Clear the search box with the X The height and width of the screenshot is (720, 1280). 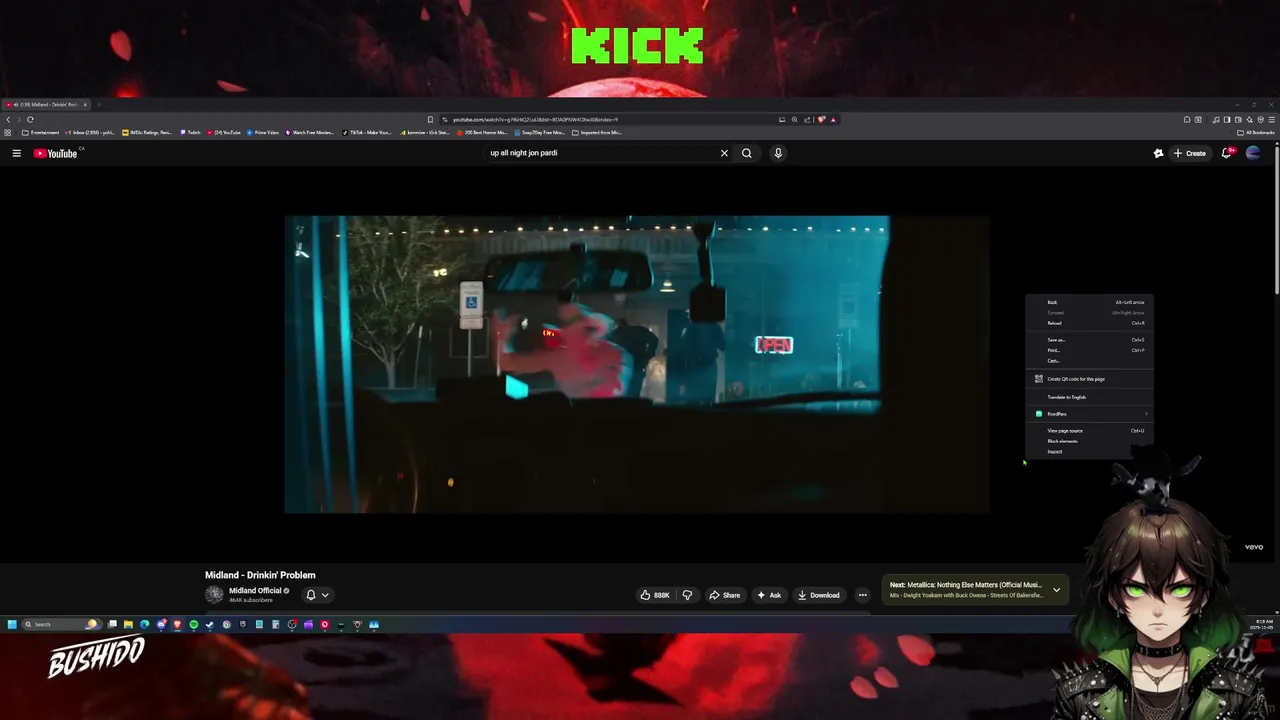(724, 153)
